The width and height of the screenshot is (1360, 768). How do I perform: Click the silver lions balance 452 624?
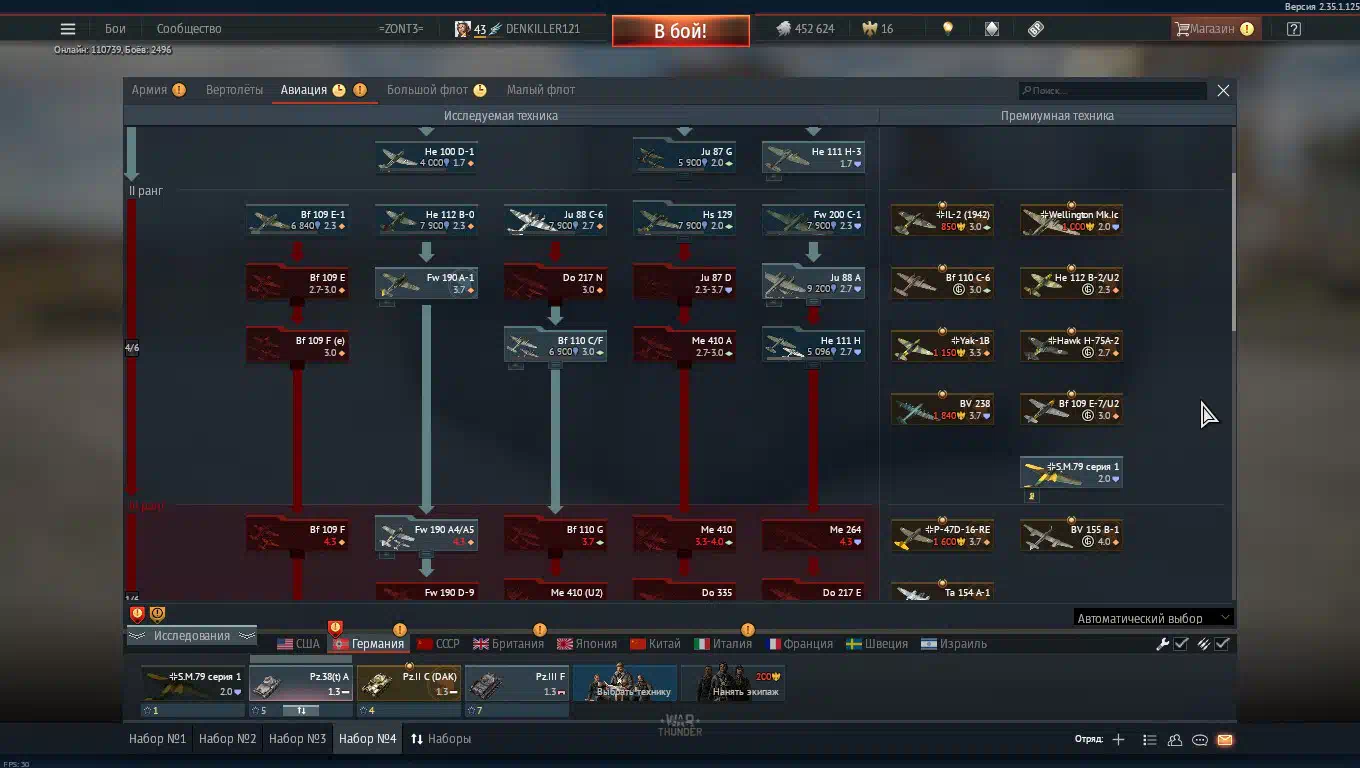pos(805,29)
